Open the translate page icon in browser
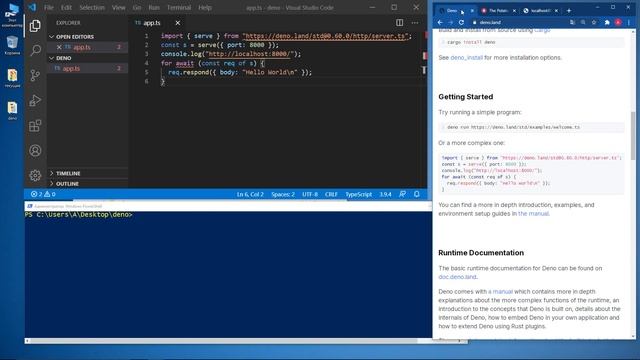Screen dimensions: 640x360 pos(572,22)
